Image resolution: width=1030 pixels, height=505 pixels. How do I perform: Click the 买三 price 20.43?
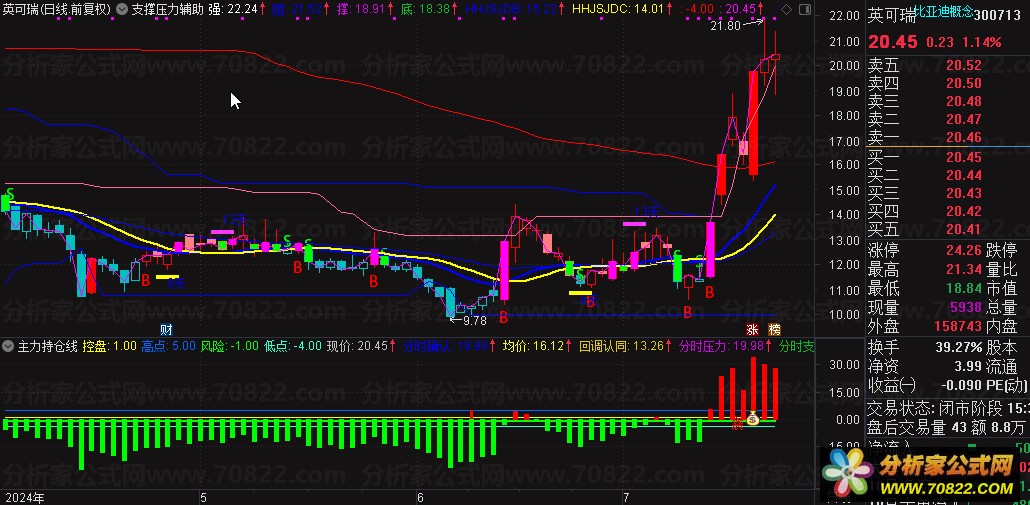[x=964, y=193]
